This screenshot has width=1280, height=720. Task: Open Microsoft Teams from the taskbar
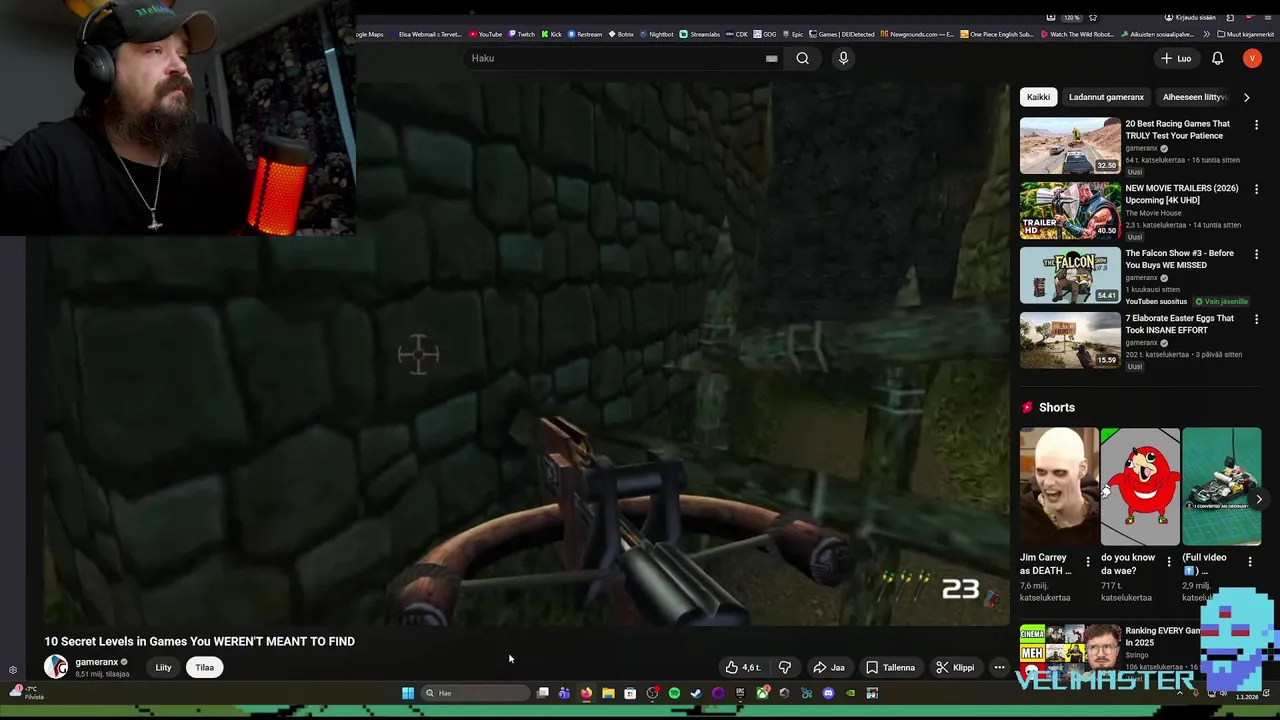(564, 693)
